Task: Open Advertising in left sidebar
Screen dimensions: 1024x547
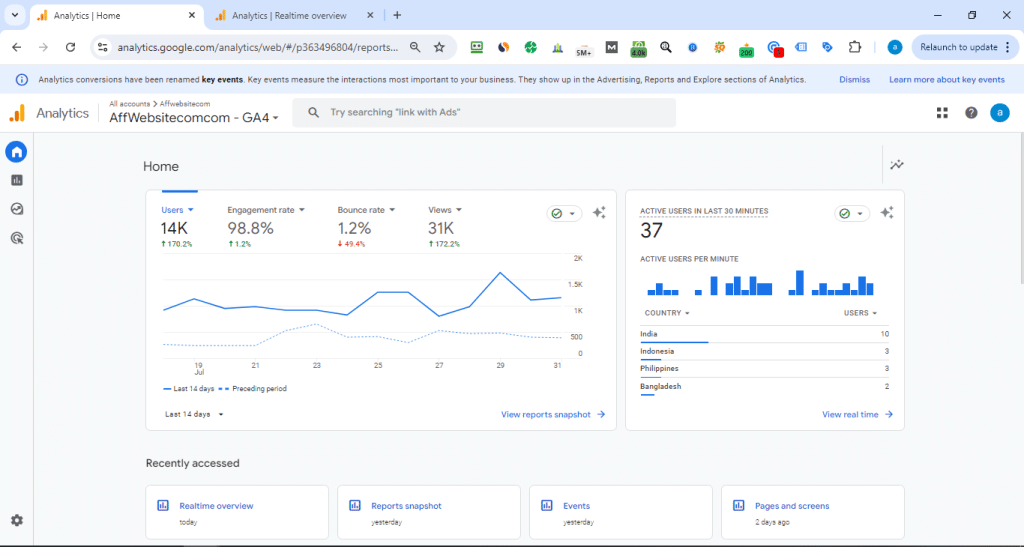Action: point(16,238)
